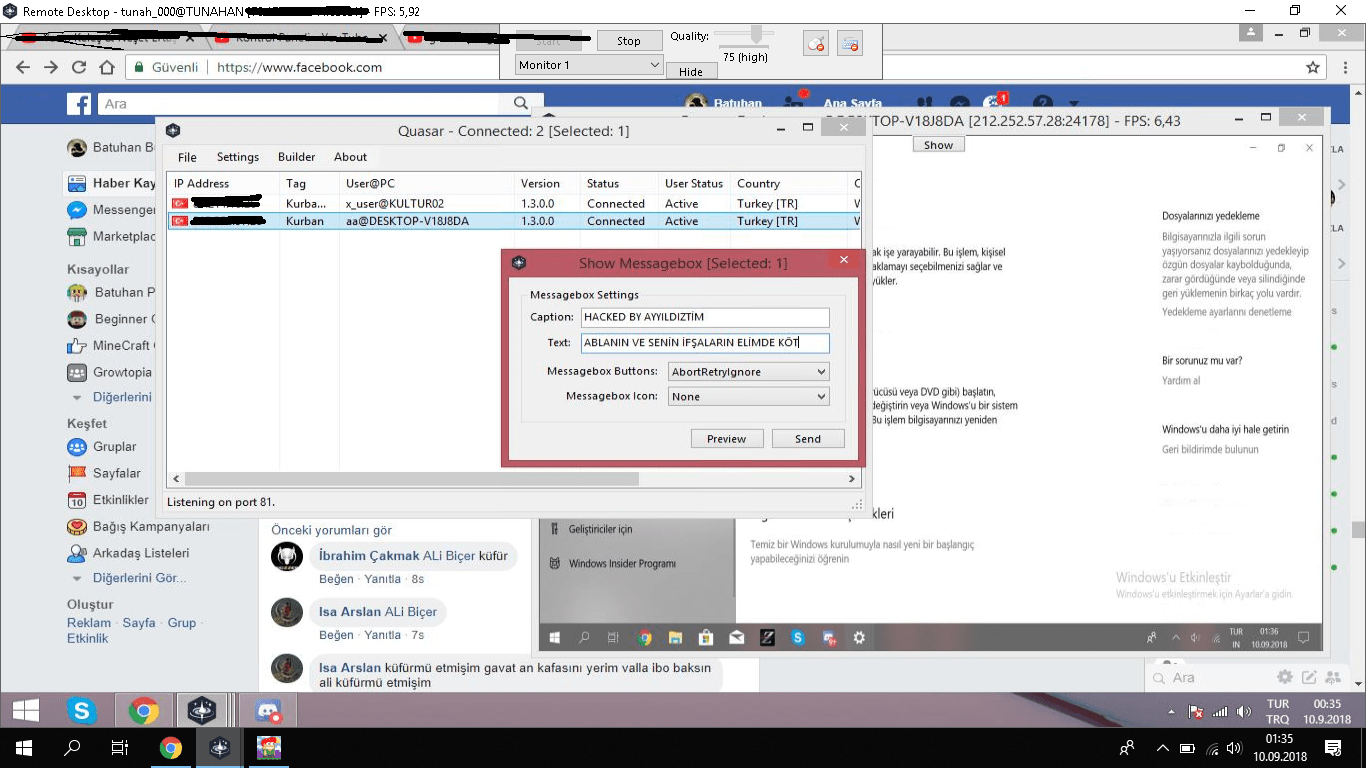Click the Discord icon on the remote taskbar
1366x768 pixels.
(267, 711)
